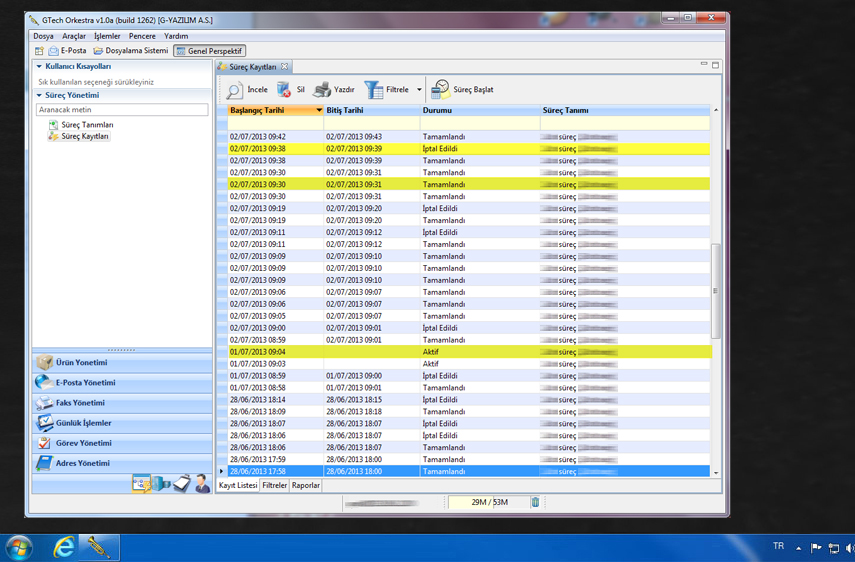855x562 pixels.
Task: Click the vertical scrollbar thumb of the table
Action: (716, 291)
